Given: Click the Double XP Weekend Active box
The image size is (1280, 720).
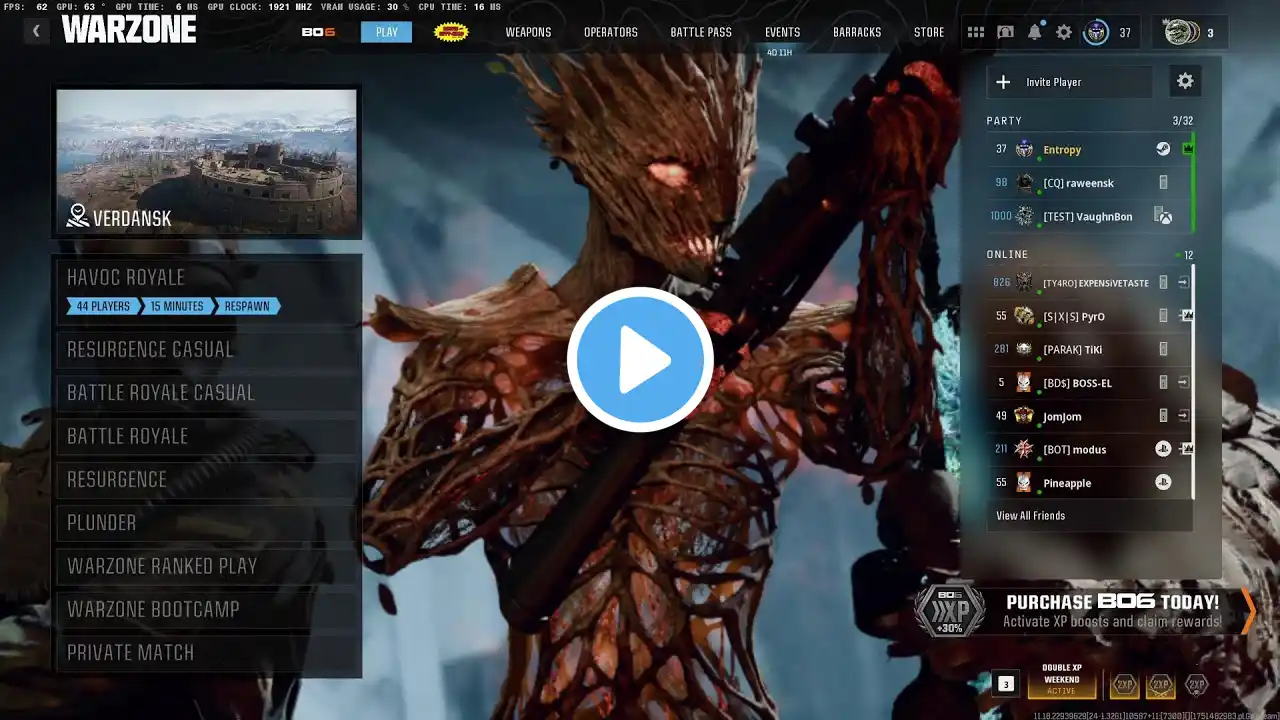Looking at the screenshot, I should (x=1062, y=679).
